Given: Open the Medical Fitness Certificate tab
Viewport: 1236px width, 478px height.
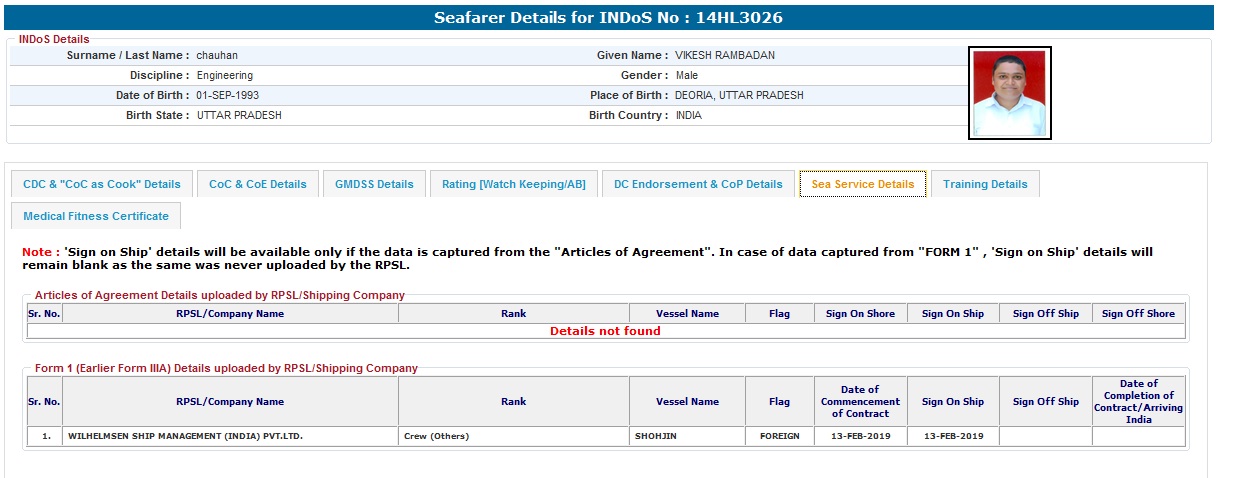Looking at the screenshot, I should [96, 216].
